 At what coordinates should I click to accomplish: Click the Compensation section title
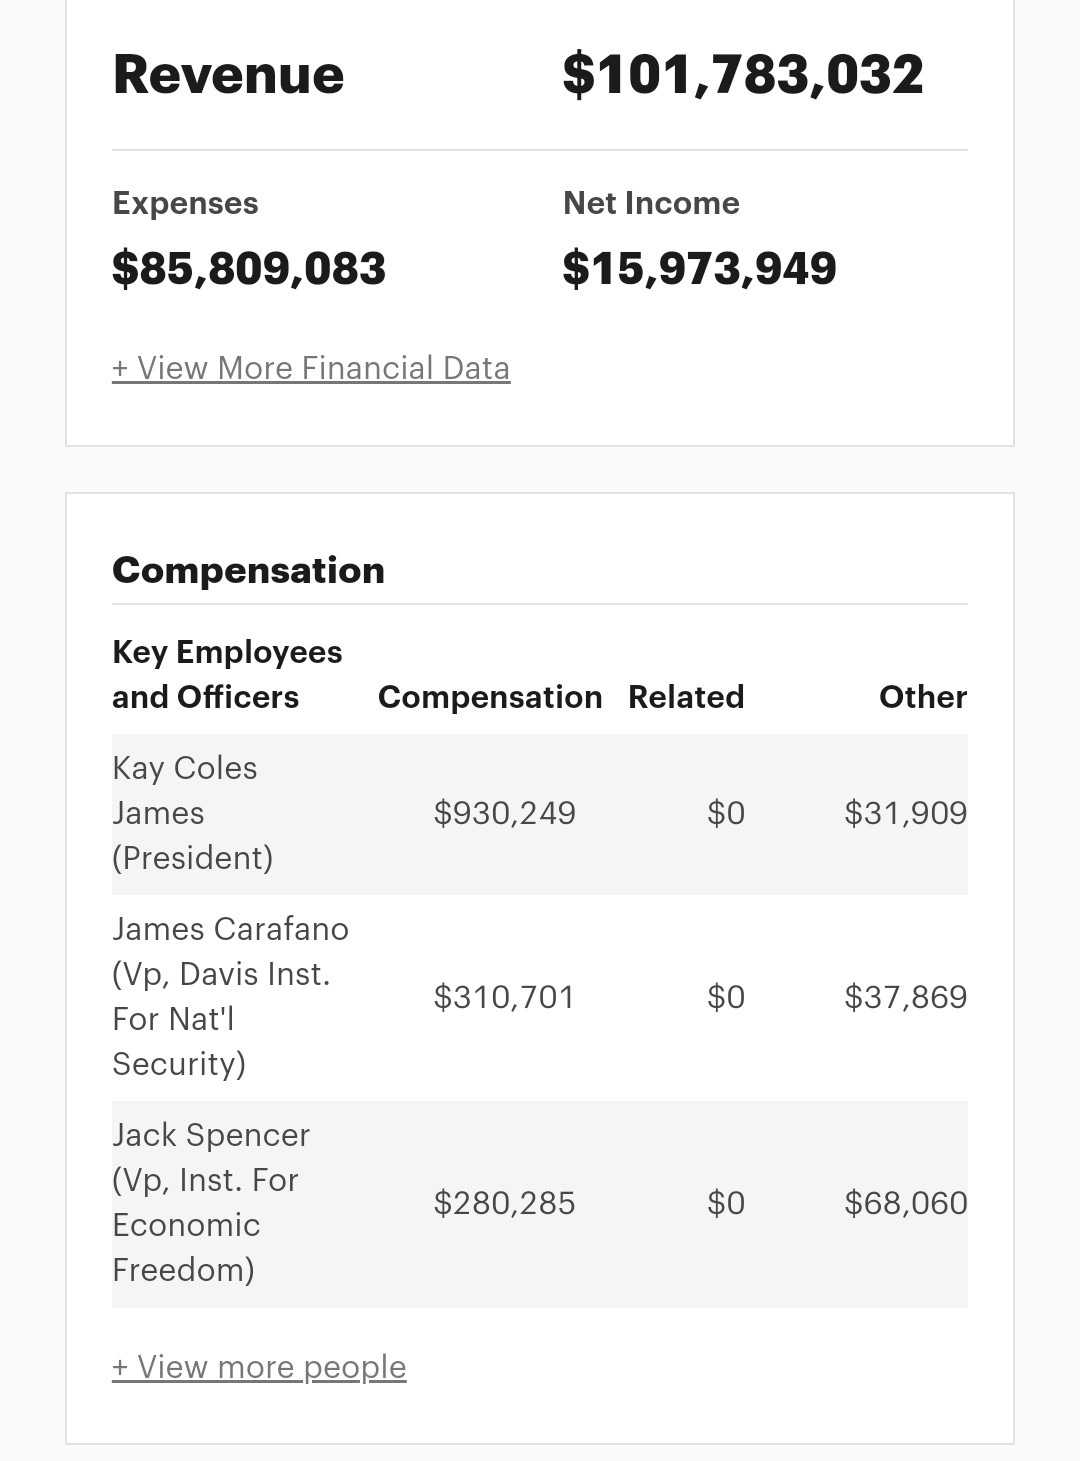[x=248, y=570]
